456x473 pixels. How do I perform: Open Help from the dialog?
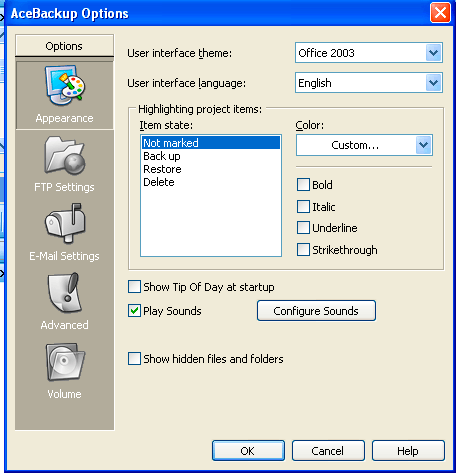pyautogui.click(x=408, y=451)
